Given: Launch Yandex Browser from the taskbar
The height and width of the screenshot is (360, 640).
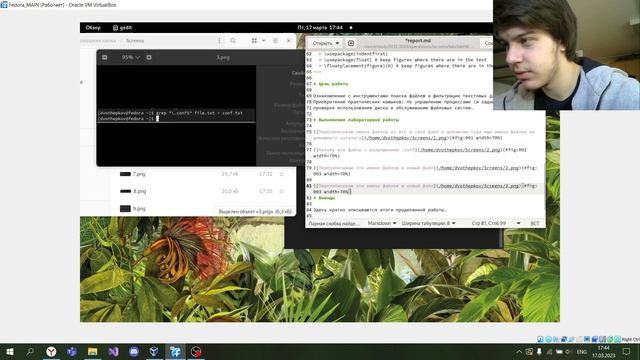Looking at the screenshot, I should pyautogui.click(x=51, y=351).
